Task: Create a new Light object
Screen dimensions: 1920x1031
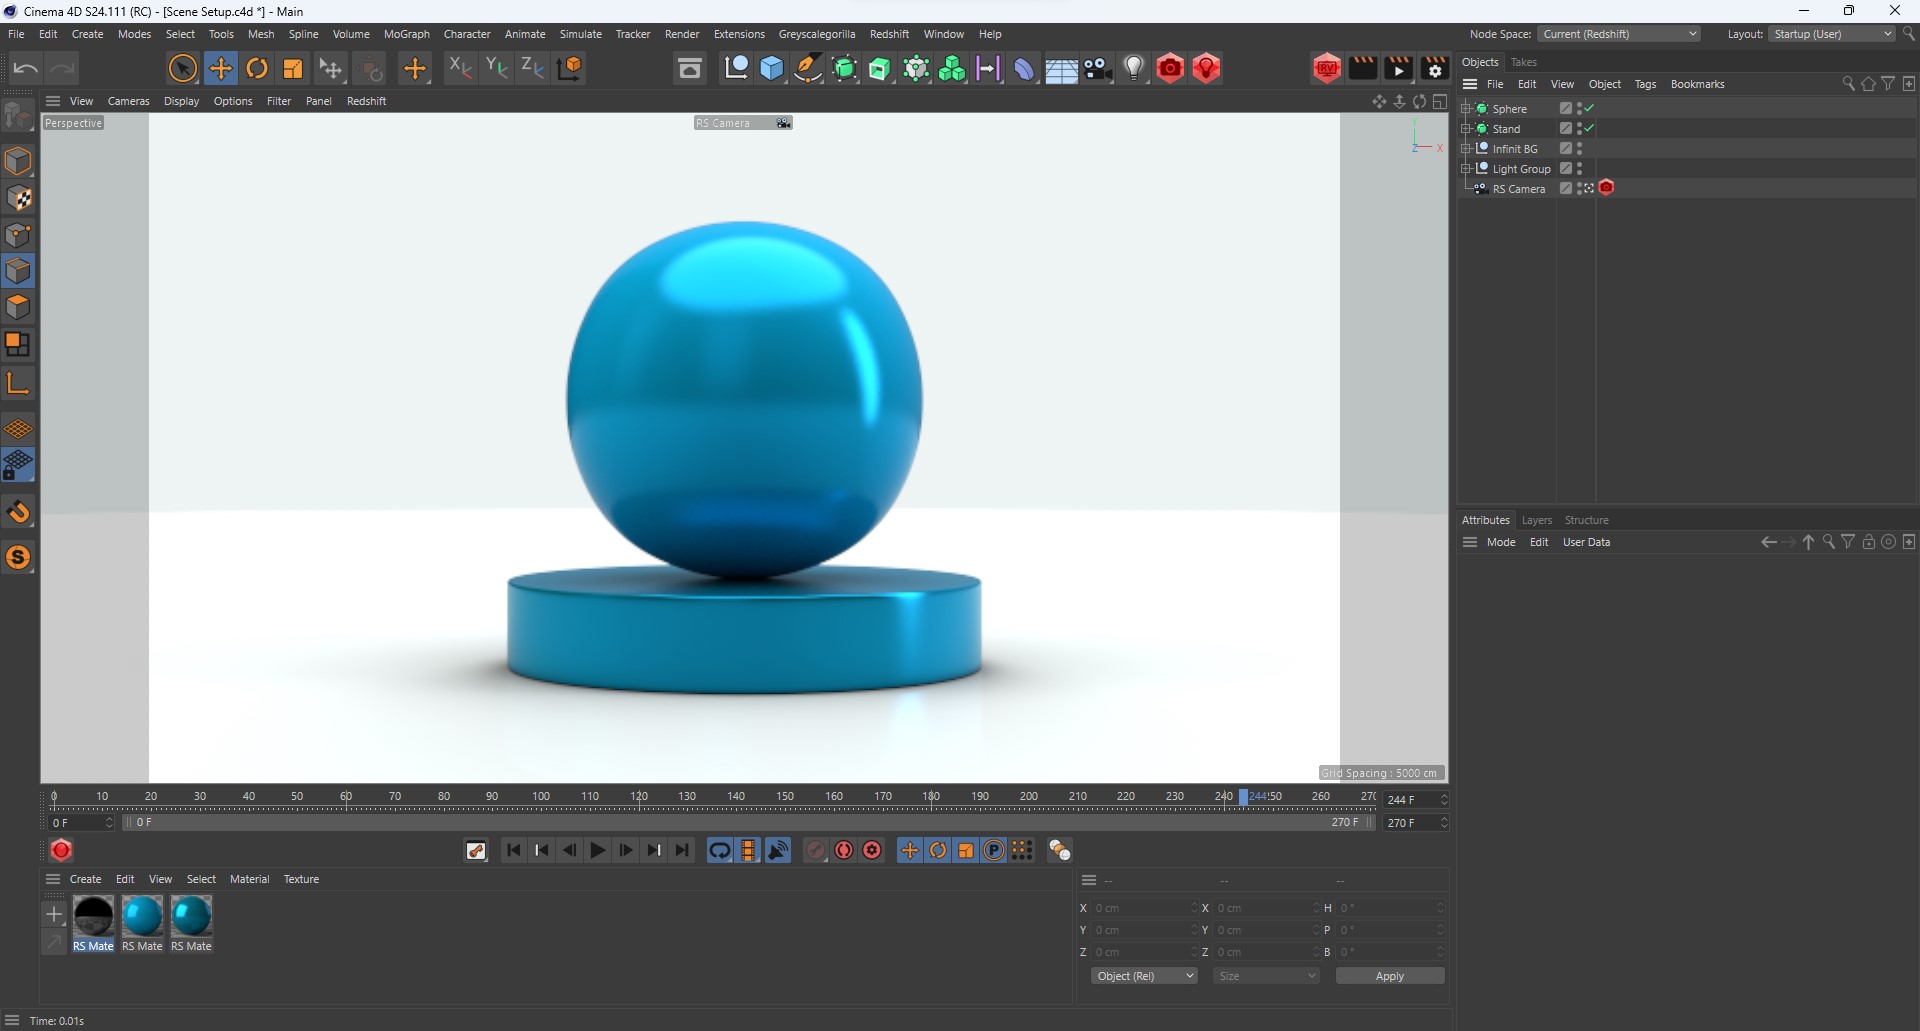Action: [x=1134, y=68]
